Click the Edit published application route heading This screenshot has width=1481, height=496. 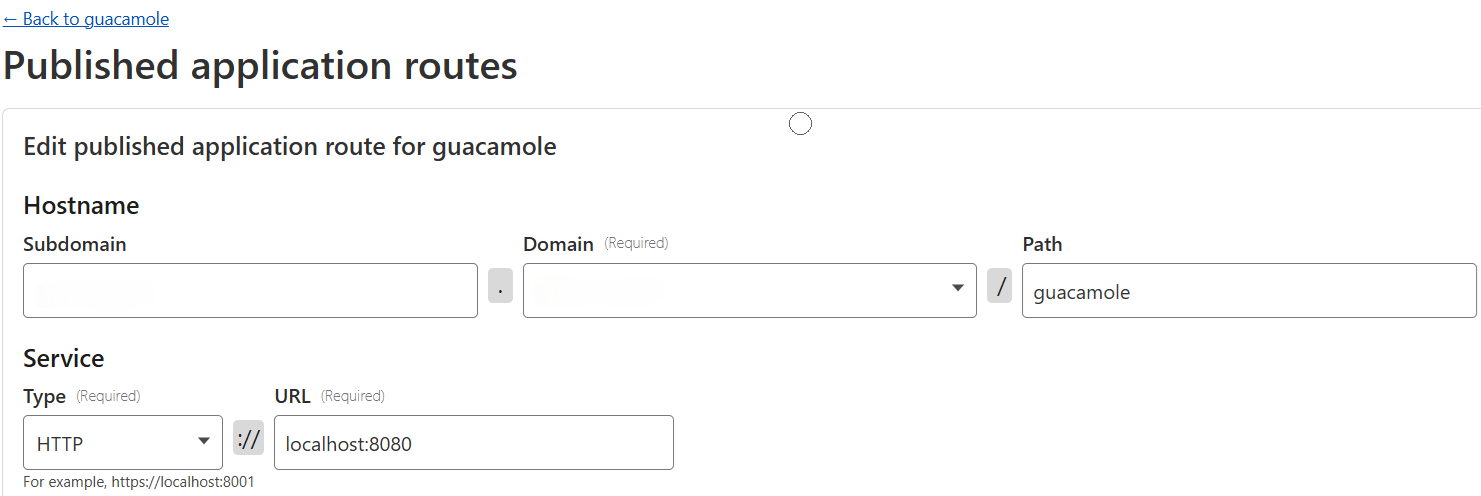point(289,147)
